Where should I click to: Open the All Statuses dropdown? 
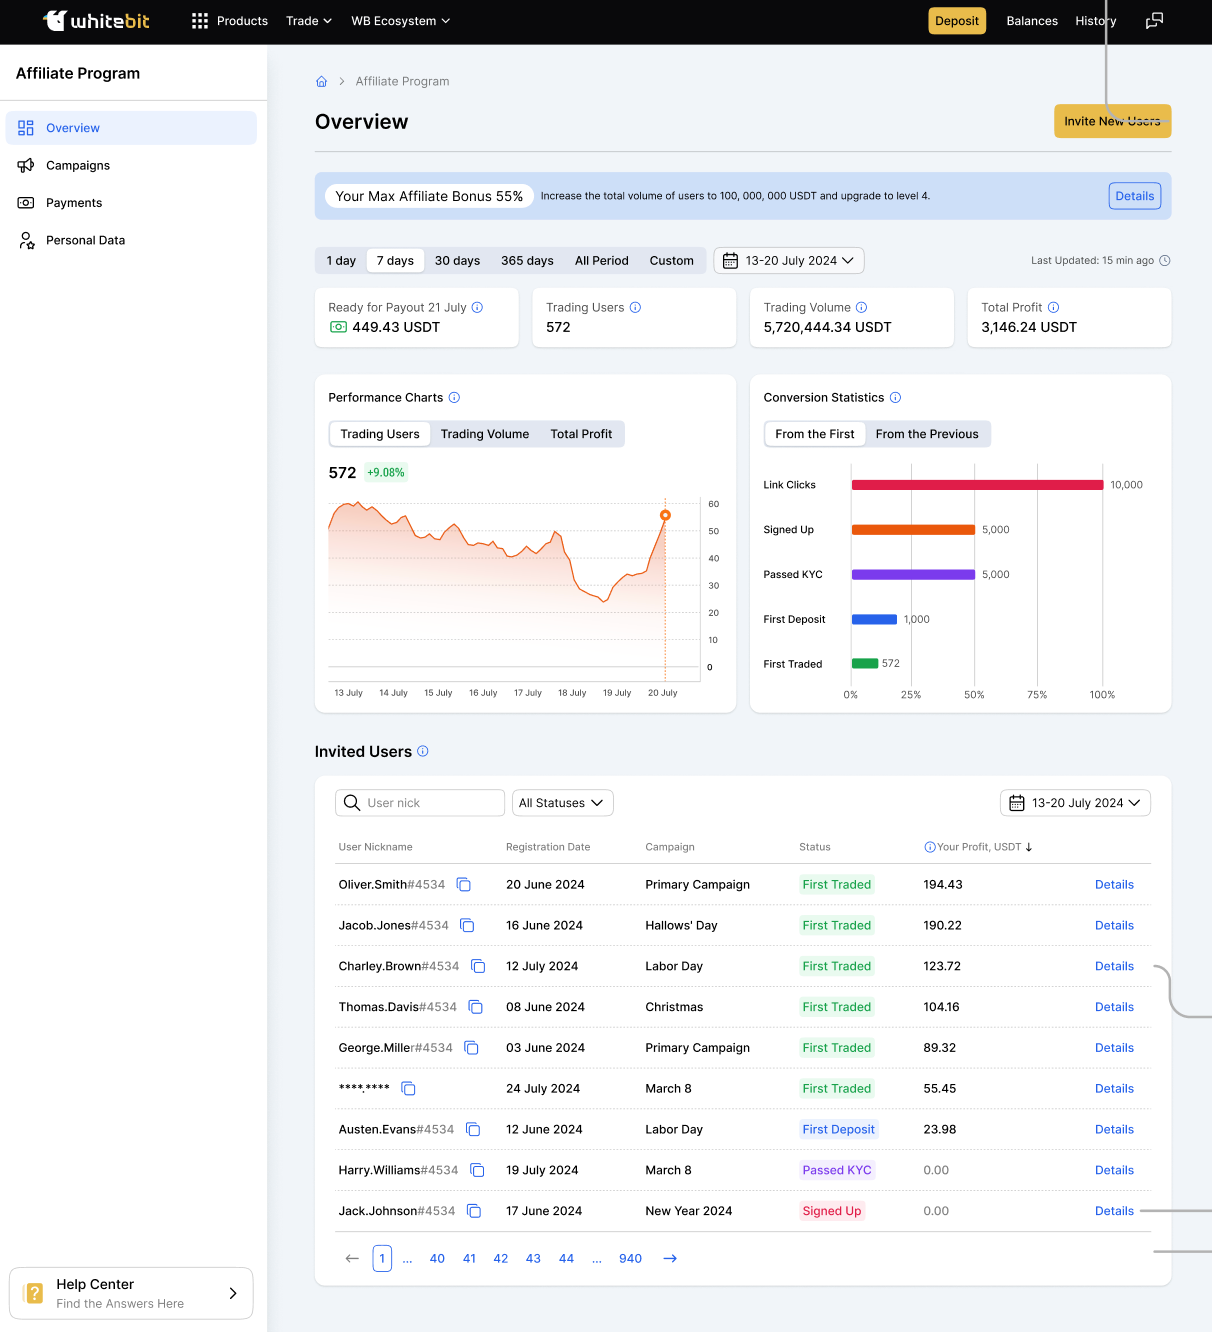562,803
